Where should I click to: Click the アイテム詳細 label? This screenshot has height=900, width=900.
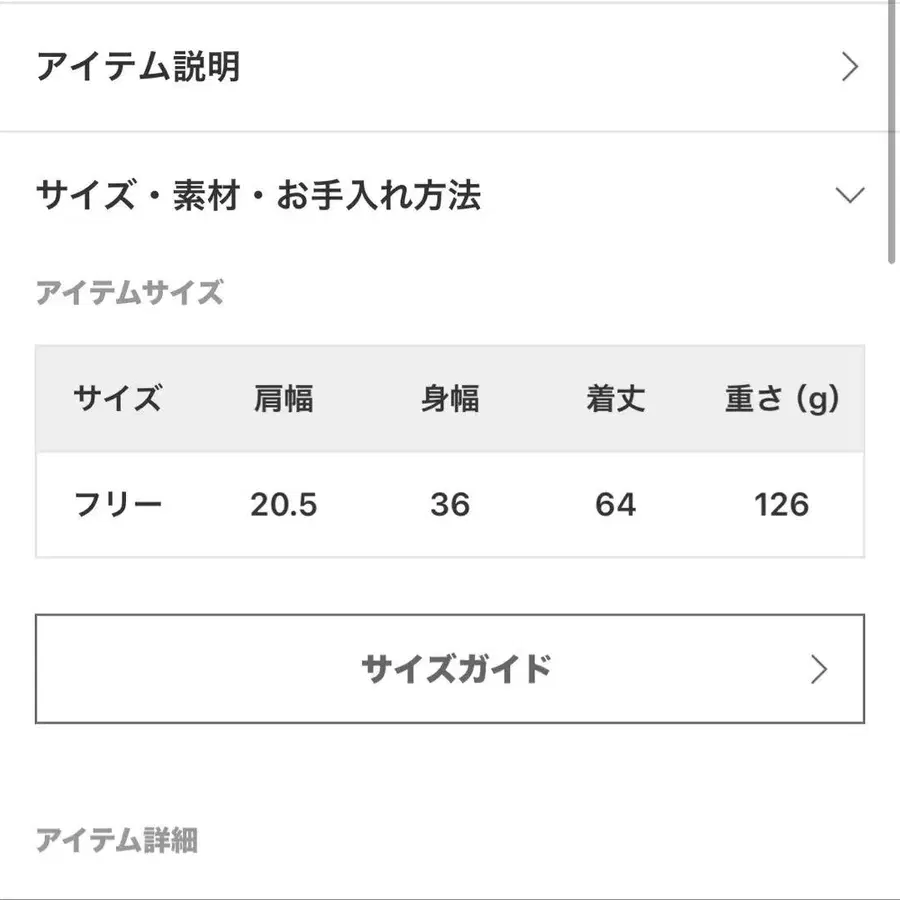tap(117, 841)
